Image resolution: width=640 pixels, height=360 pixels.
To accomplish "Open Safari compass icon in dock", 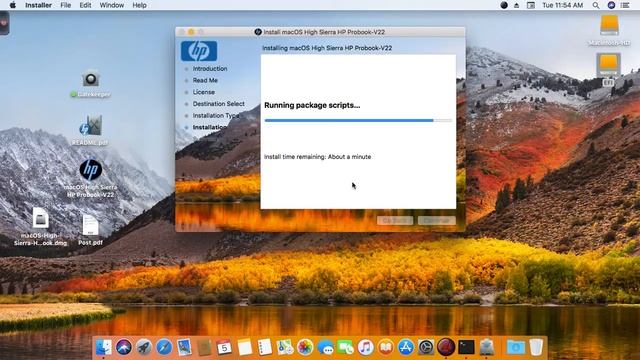I will tap(164, 347).
